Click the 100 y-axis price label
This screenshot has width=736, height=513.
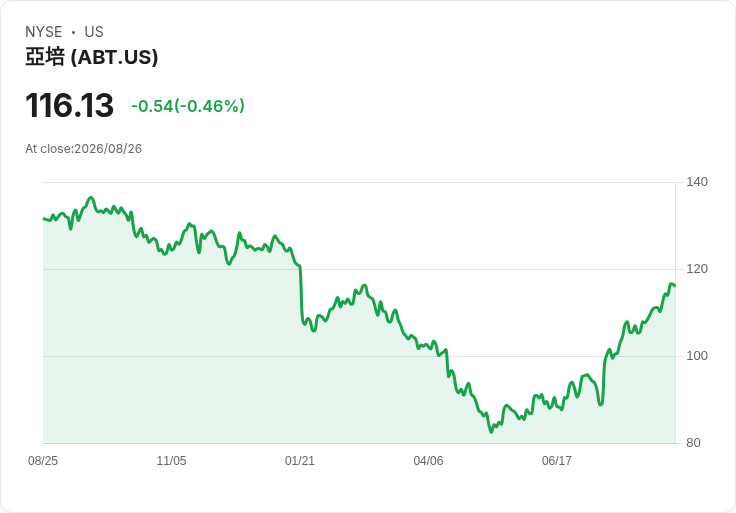click(697, 356)
